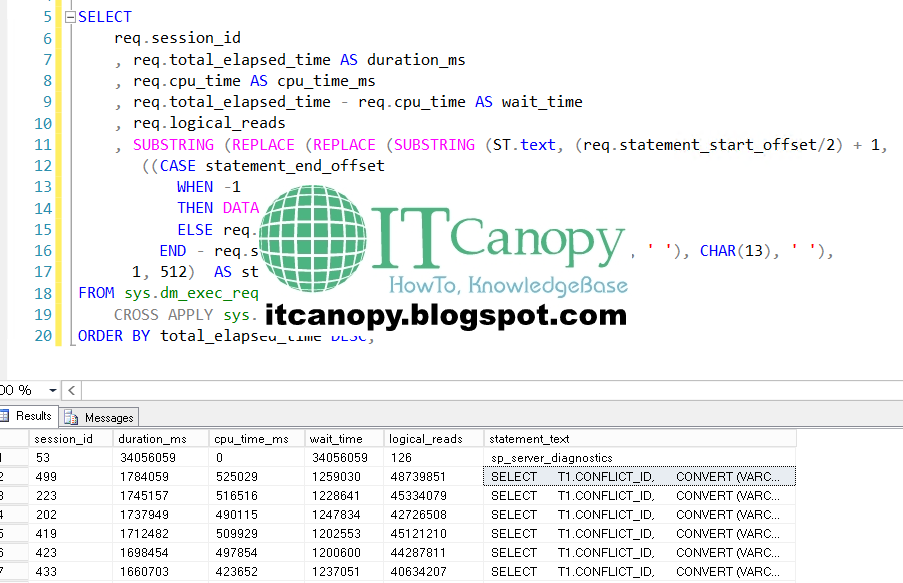Click the logical_reads cell 48739851

pos(434,477)
